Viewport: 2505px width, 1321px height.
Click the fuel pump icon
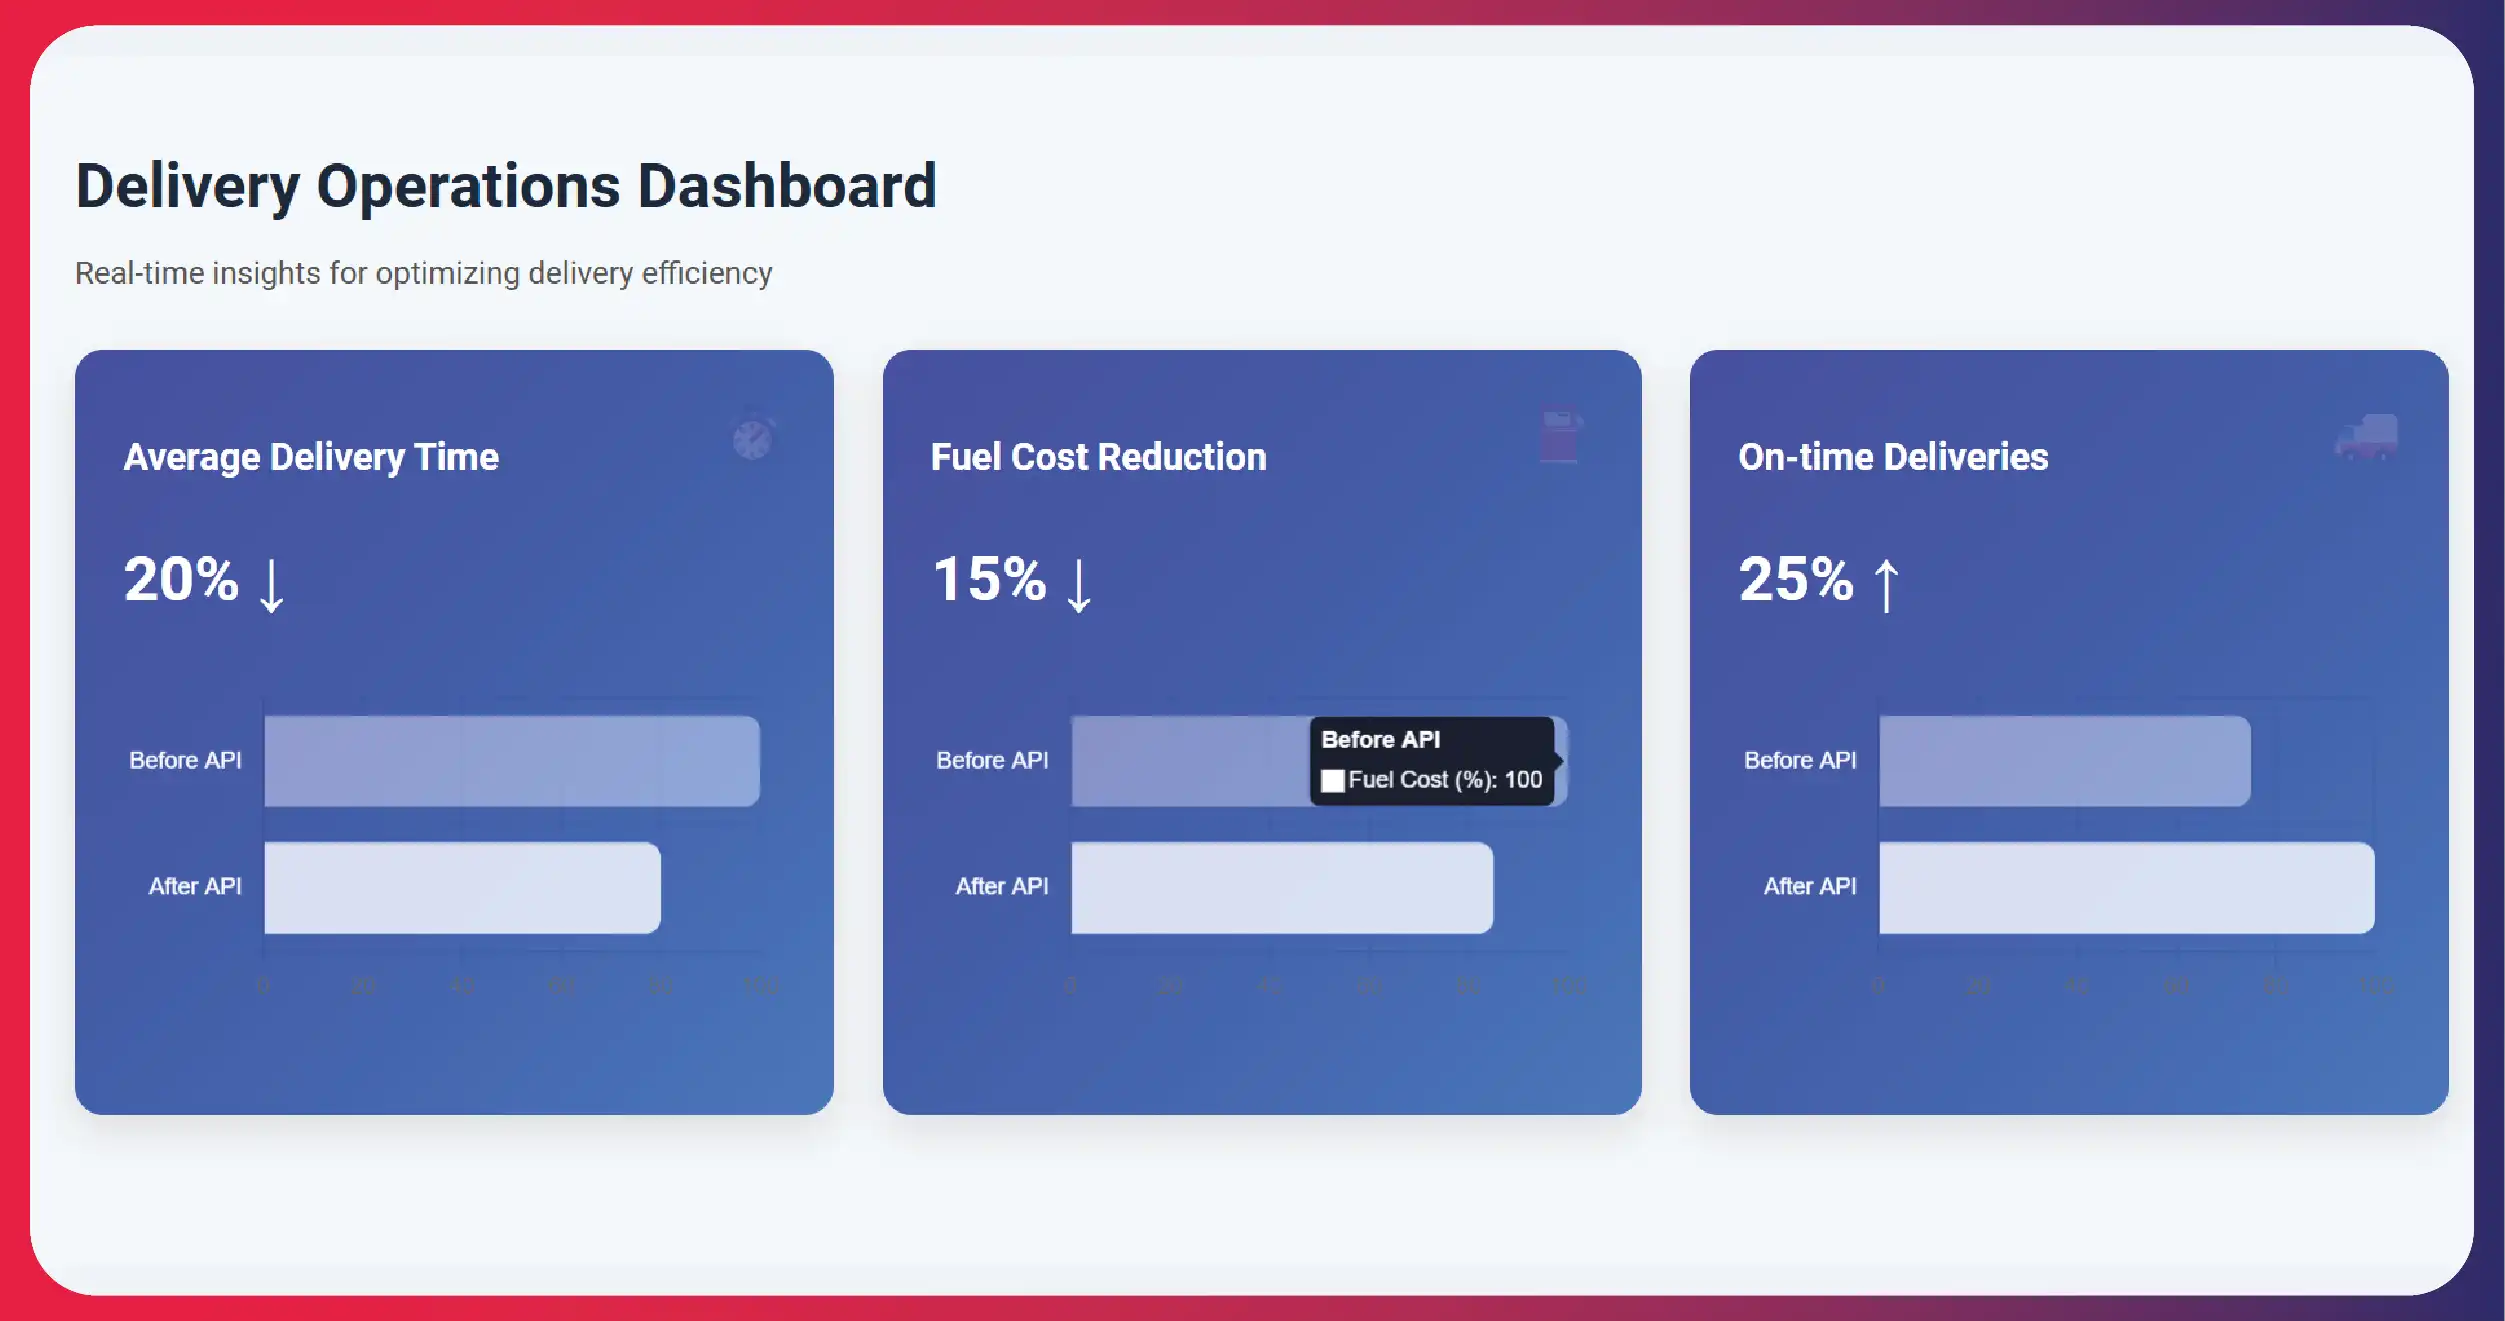tap(1560, 436)
